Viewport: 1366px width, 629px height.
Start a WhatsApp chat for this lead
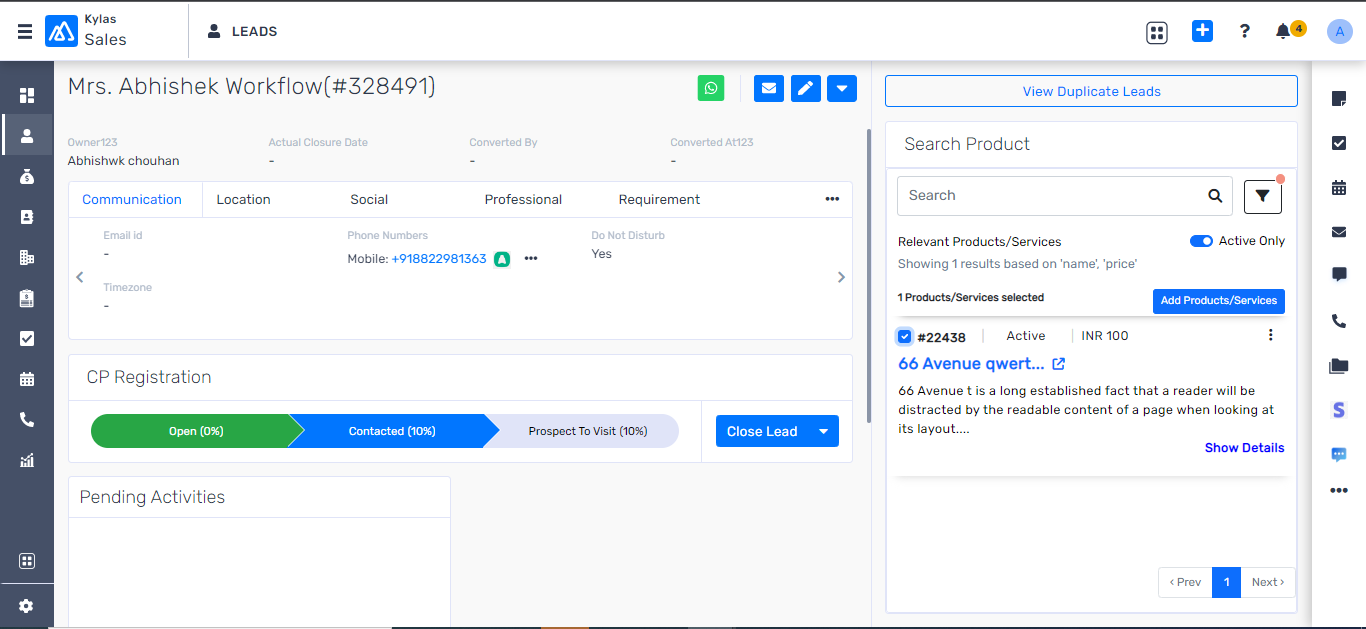[x=710, y=88]
